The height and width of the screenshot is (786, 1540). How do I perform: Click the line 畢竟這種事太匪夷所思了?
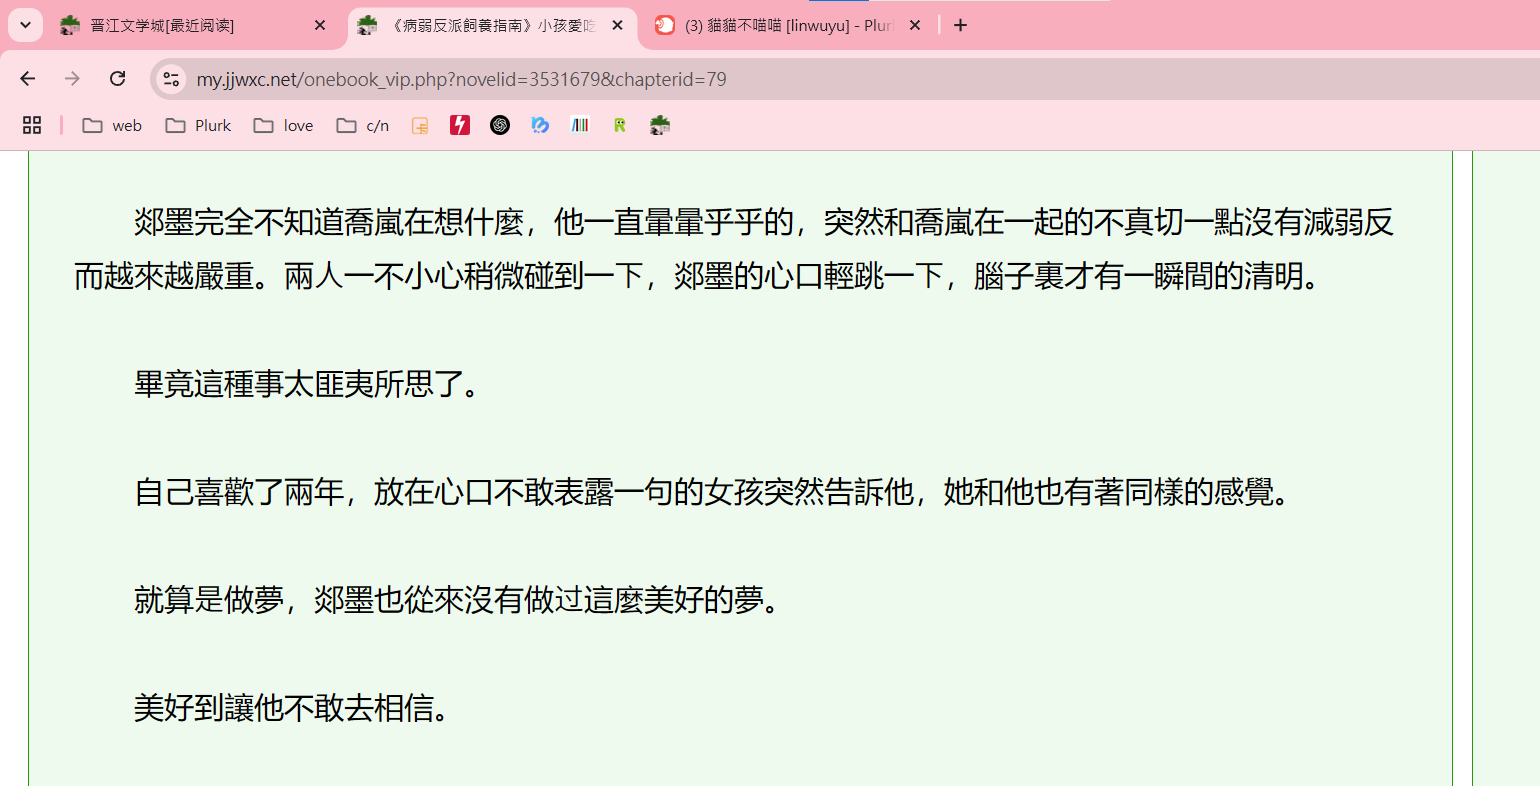[308, 384]
